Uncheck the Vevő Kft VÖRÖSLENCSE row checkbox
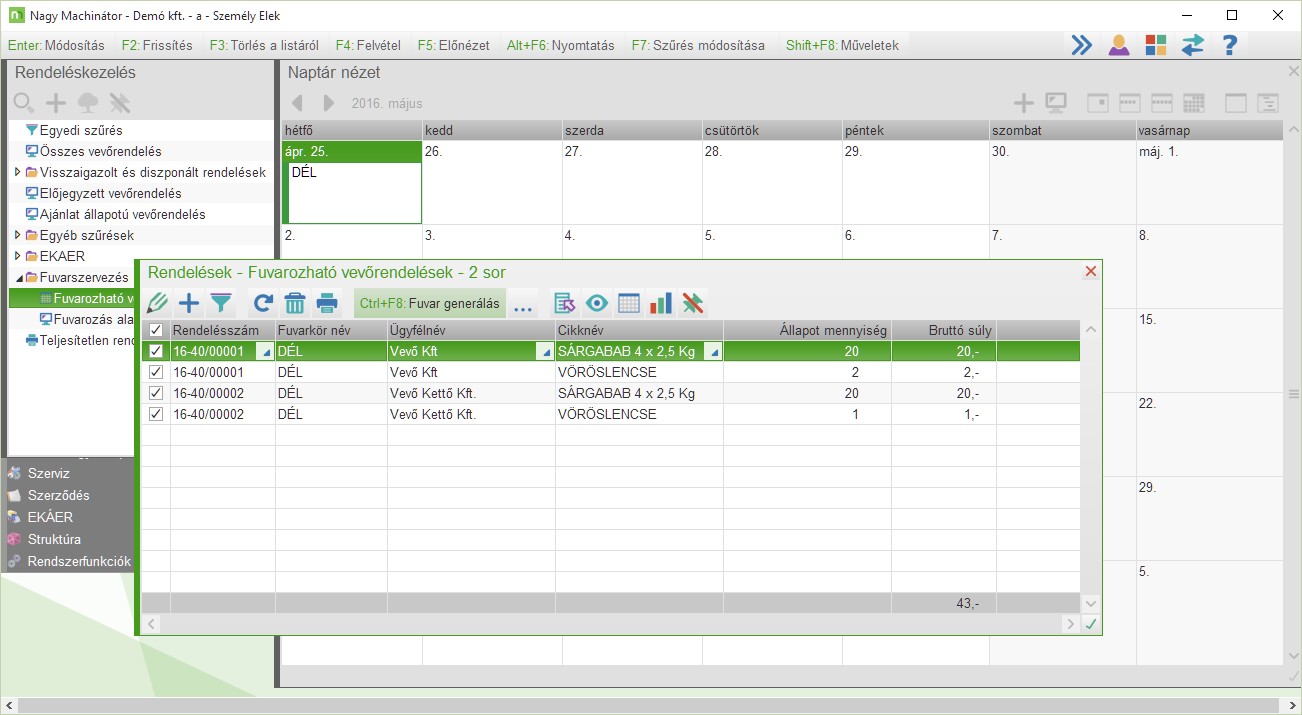1302x715 pixels. (x=155, y=372)
